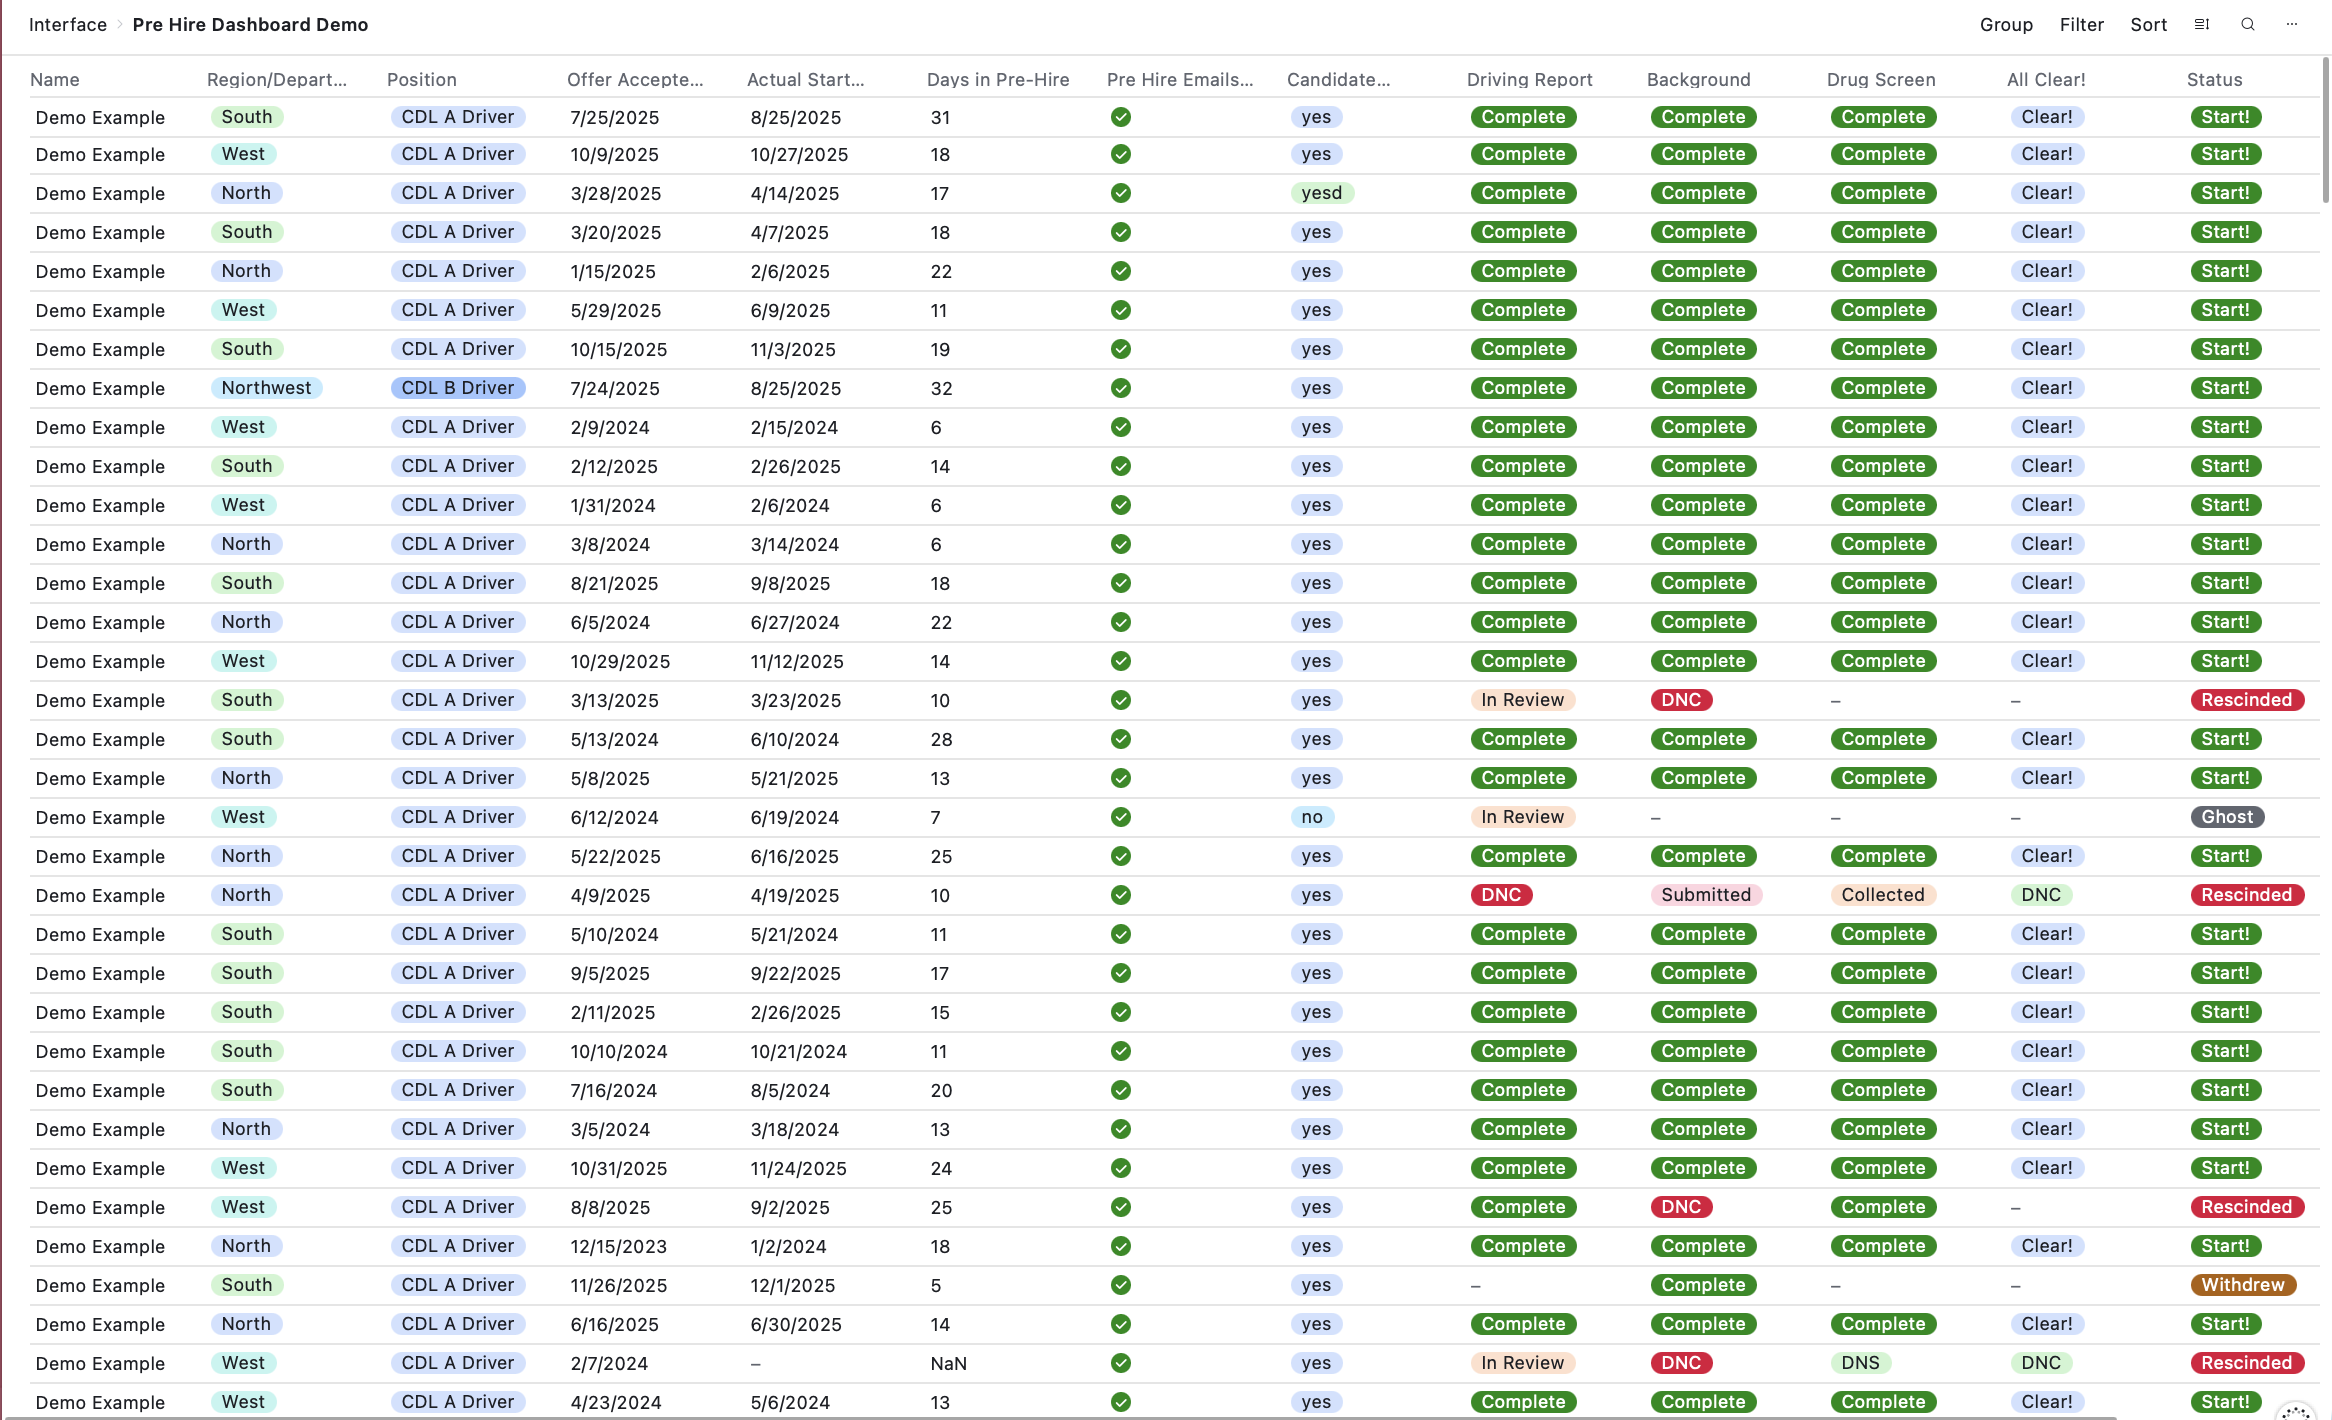Click driving report DNC in 4/9/2025 row
Viewport: 2332px width, 1420px height.
1501,895
